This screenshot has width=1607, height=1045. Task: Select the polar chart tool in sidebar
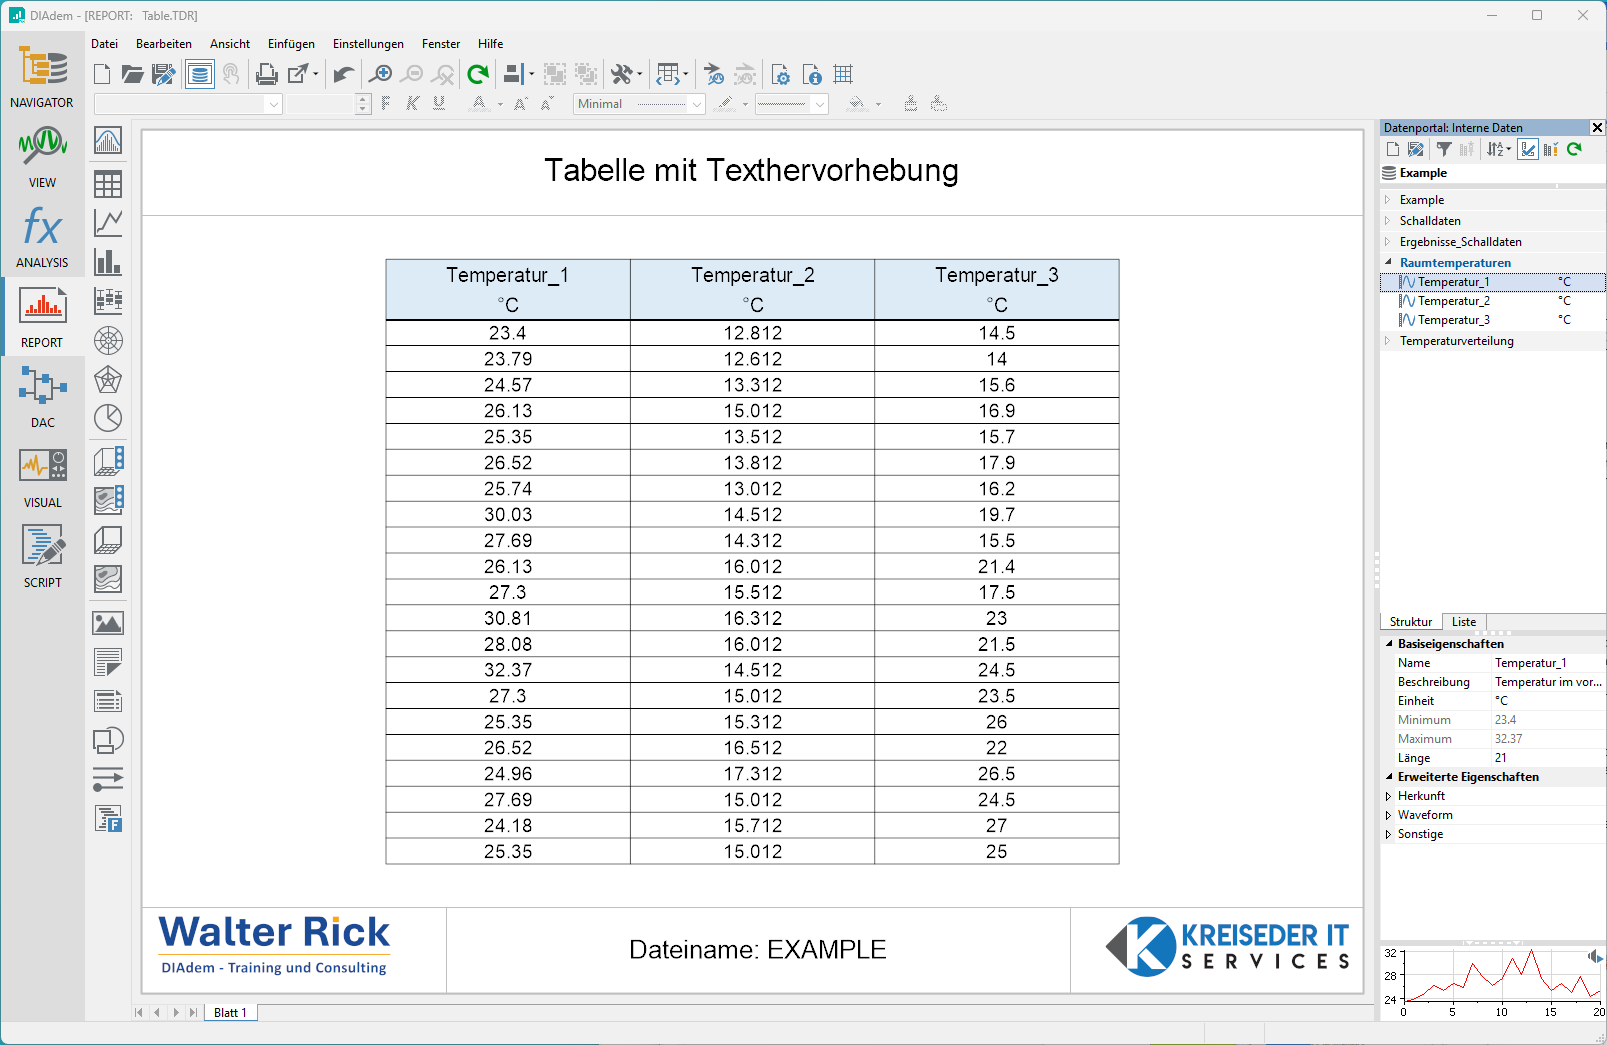(108, 341)
